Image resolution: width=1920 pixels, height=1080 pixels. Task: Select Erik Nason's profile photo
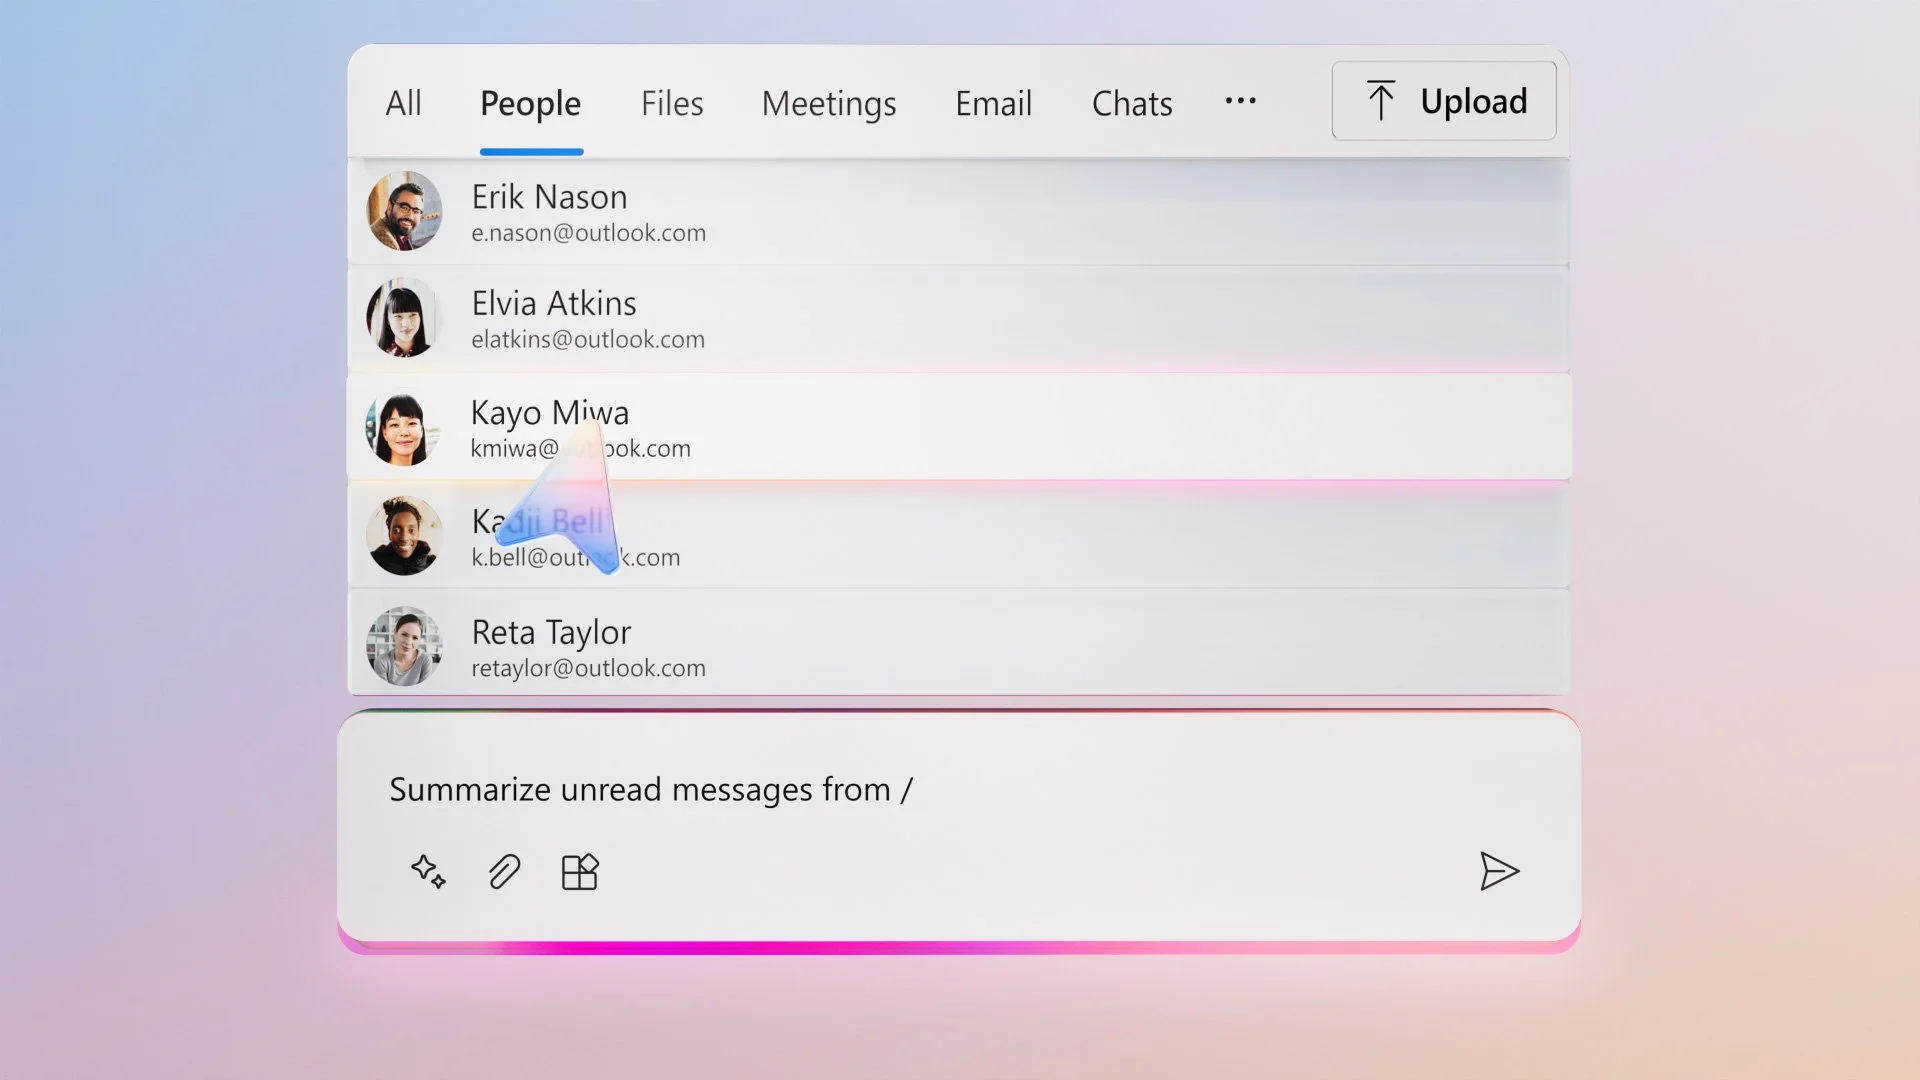pos(404,211)
